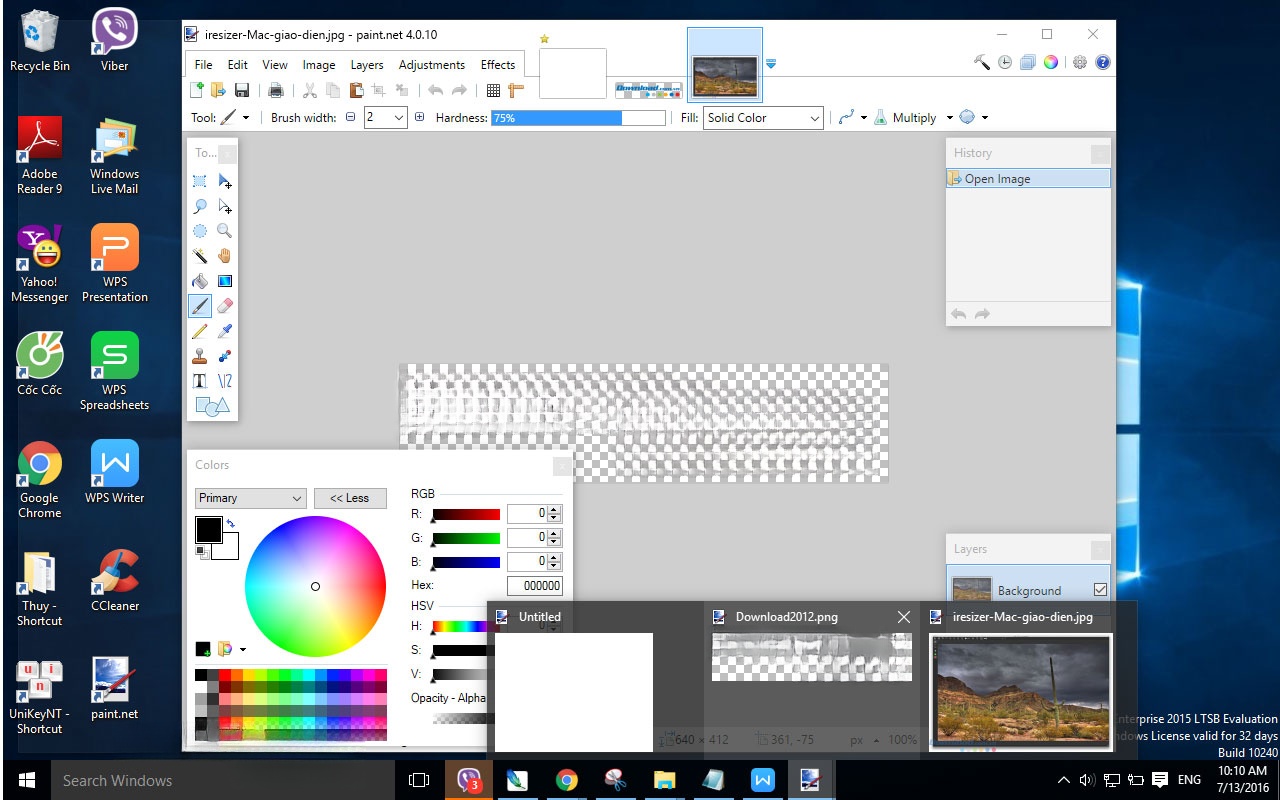Select the Ellipse Select tool

click(200, 231)
